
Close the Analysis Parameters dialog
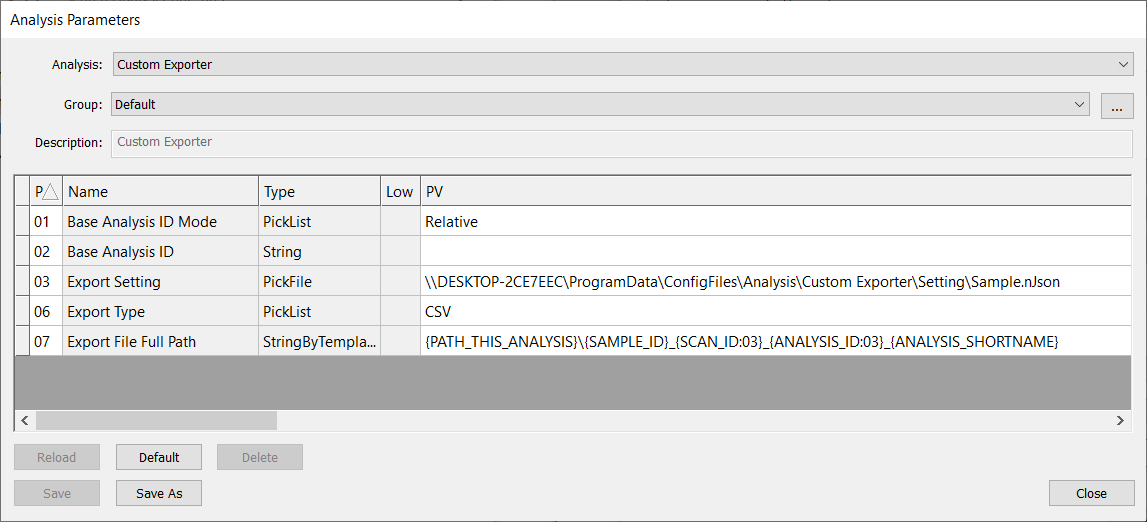(1091, 493)
